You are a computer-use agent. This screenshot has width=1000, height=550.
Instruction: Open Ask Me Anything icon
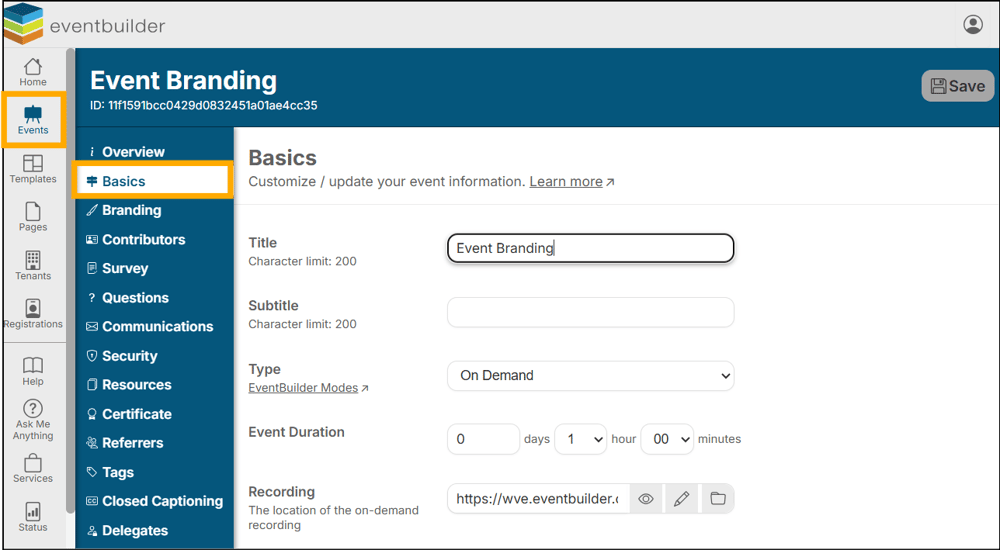tap(33, 420)
